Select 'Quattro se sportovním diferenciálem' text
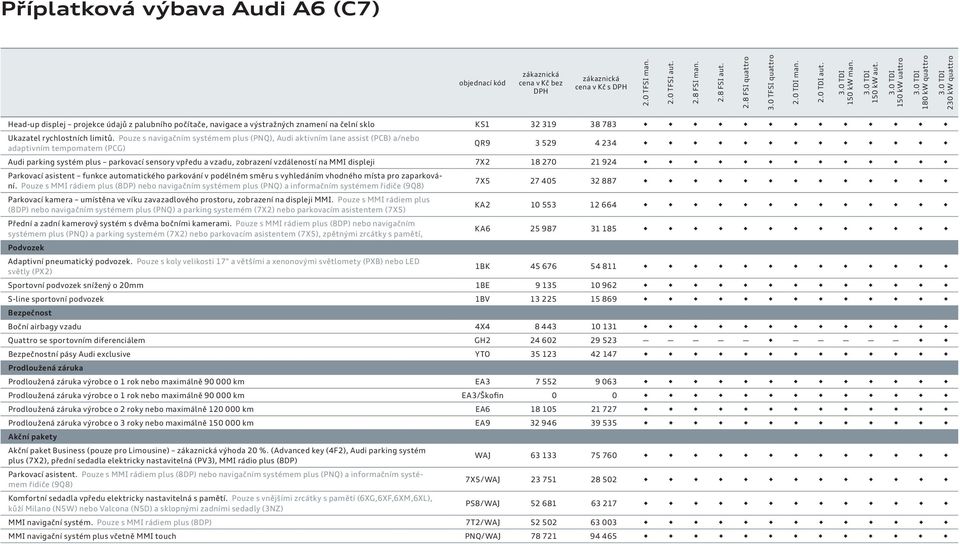960x544 pixels. [x=77, y=340]
